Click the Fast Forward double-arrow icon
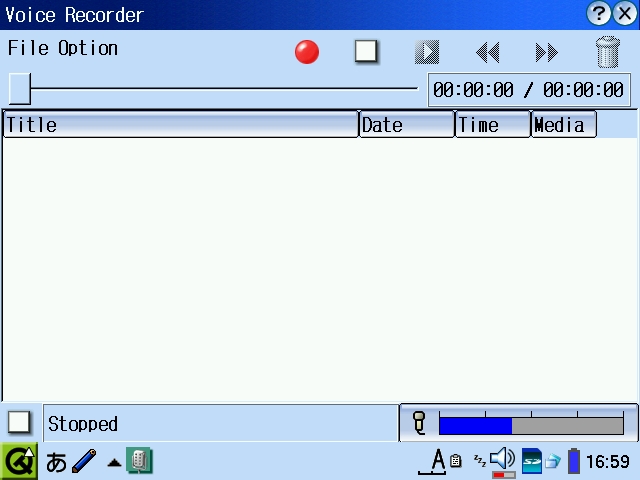640x480 pixels. point(546,52)
